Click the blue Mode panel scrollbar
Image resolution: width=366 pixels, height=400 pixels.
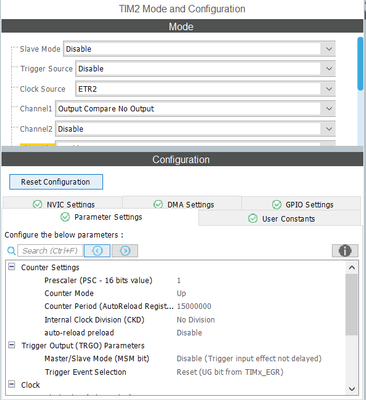point(360,63)
